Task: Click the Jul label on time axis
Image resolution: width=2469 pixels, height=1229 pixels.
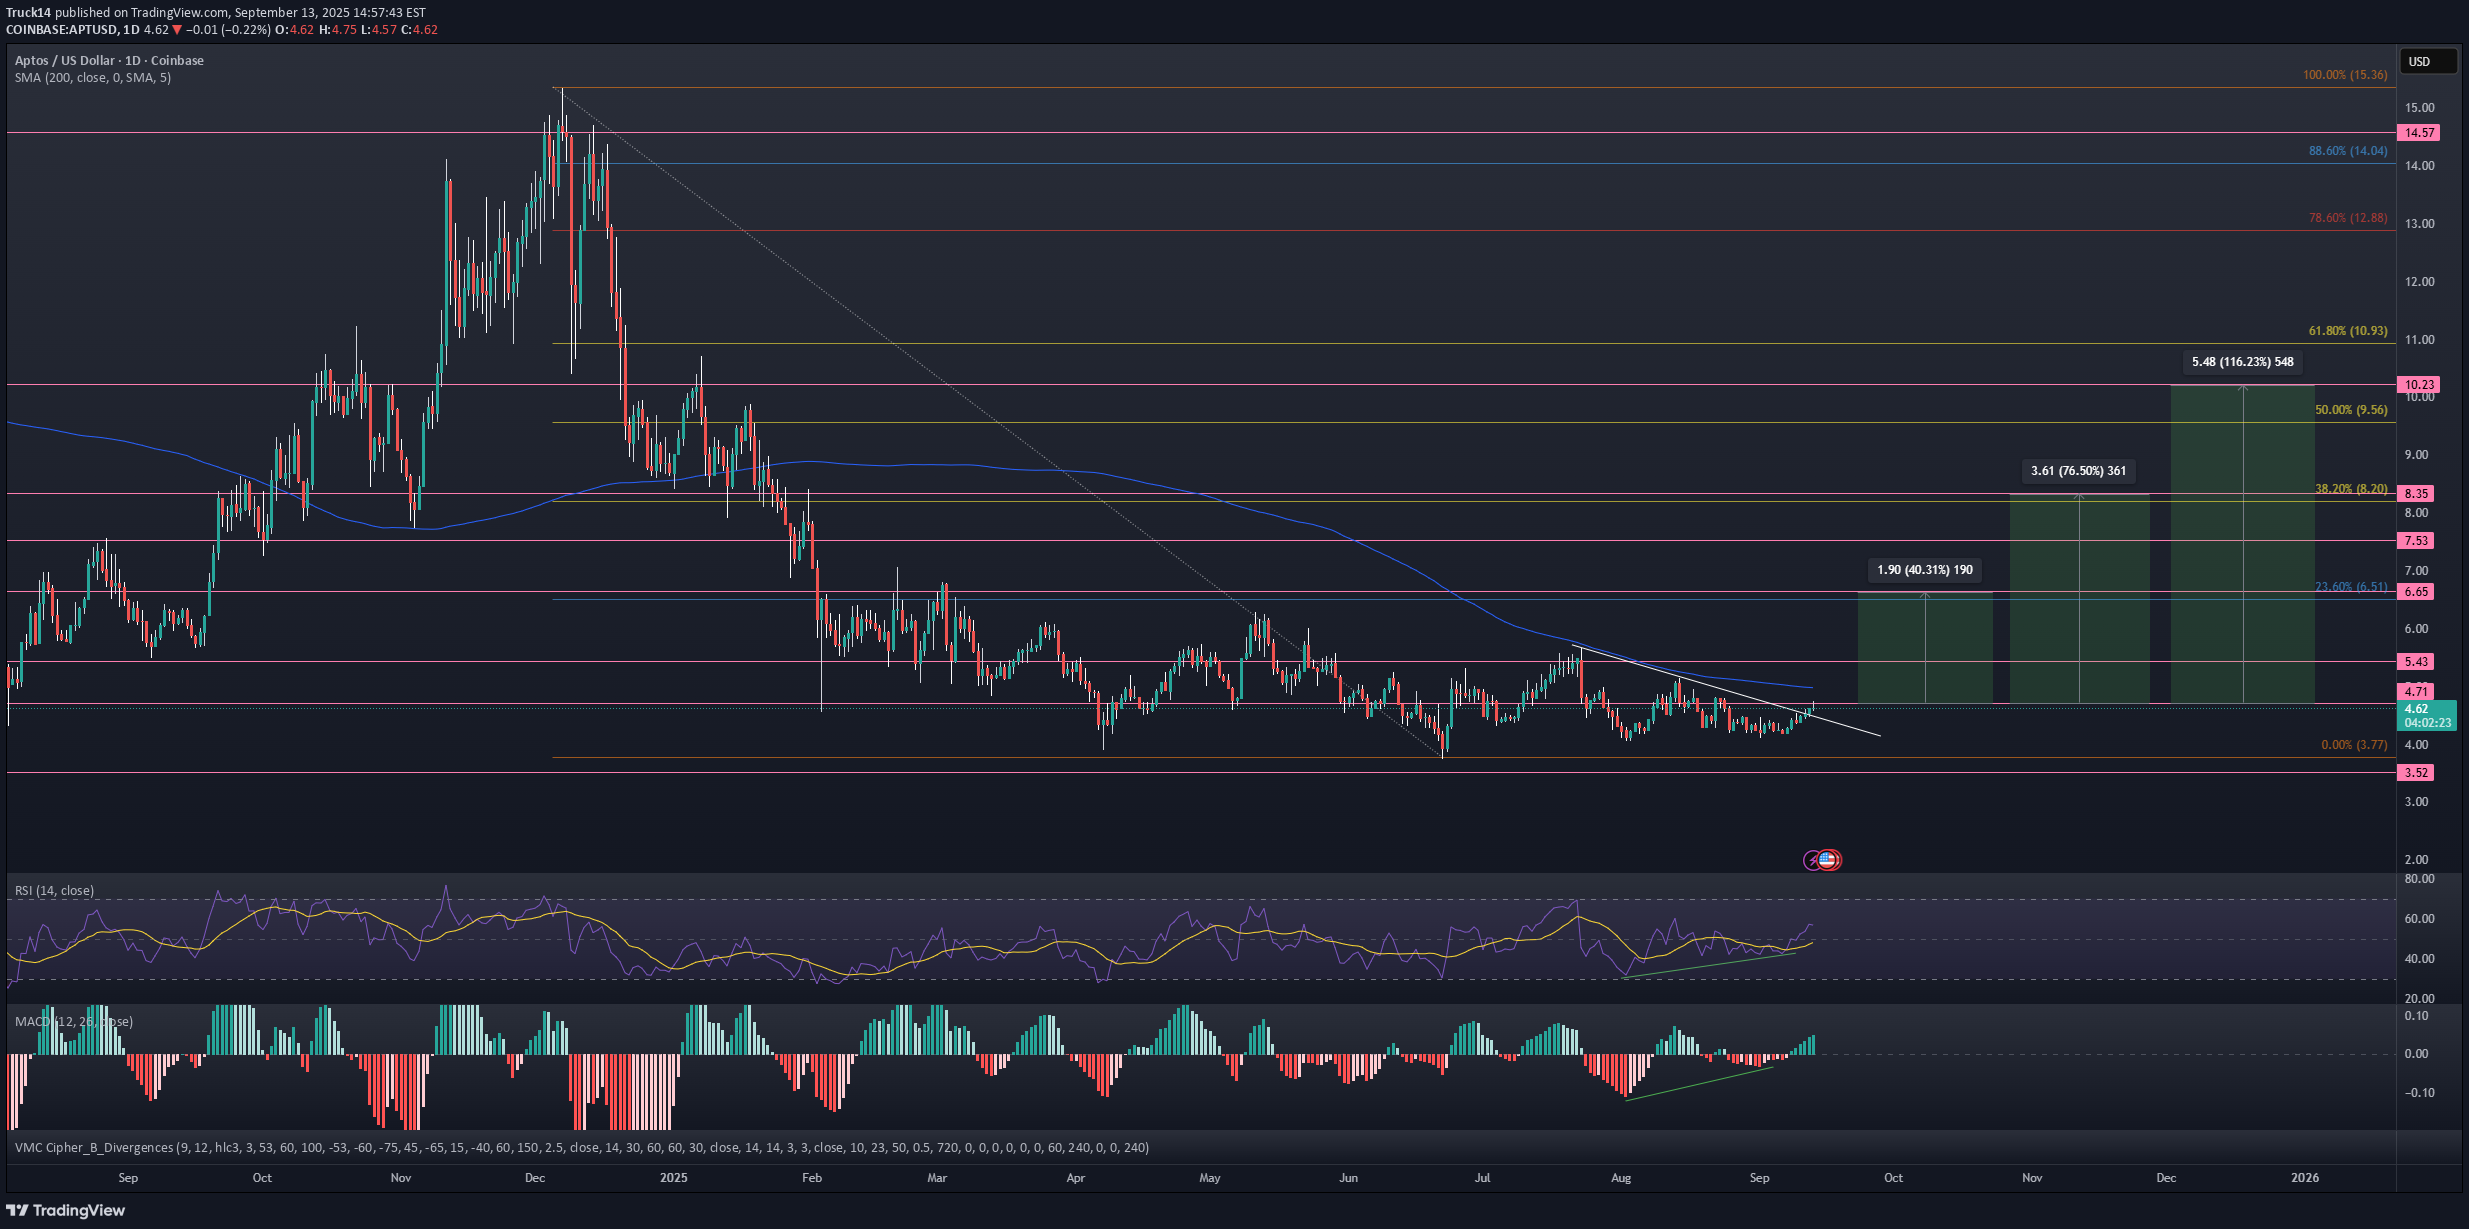Action: (x=1483, y=1178)
